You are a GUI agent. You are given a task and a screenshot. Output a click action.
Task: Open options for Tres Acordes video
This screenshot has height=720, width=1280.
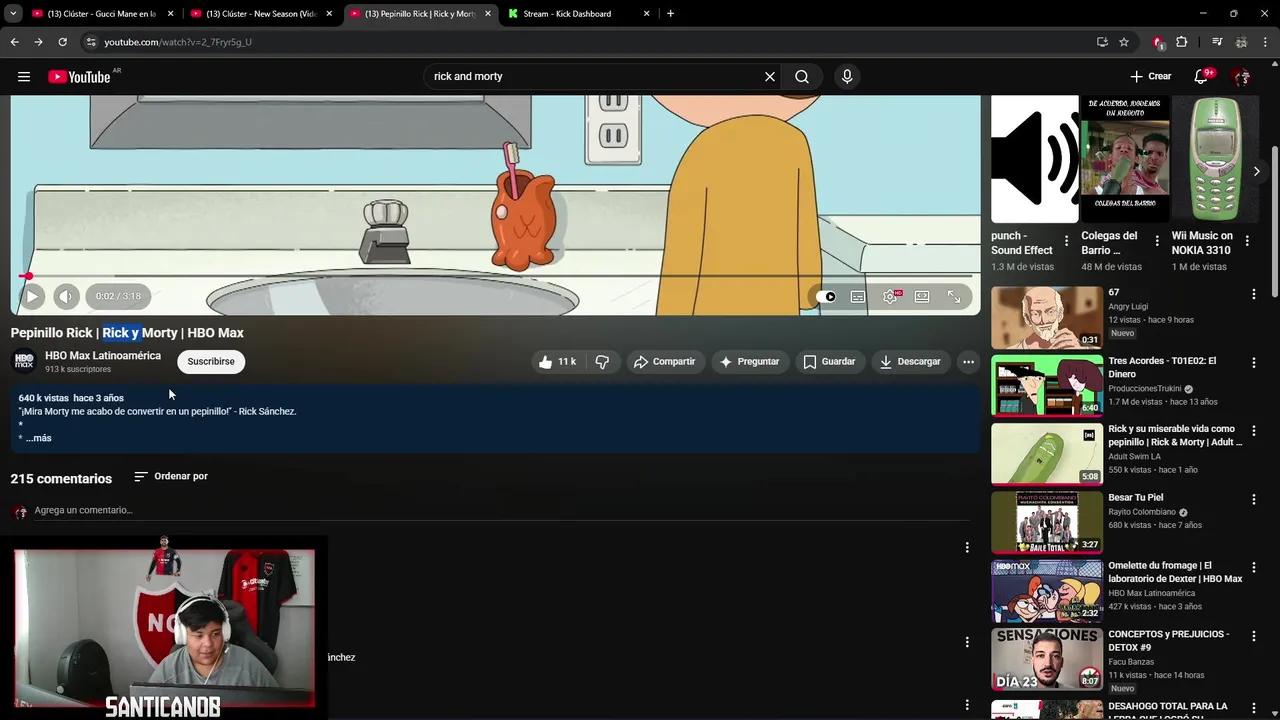pyautogui.click(x=1254, y=362)
